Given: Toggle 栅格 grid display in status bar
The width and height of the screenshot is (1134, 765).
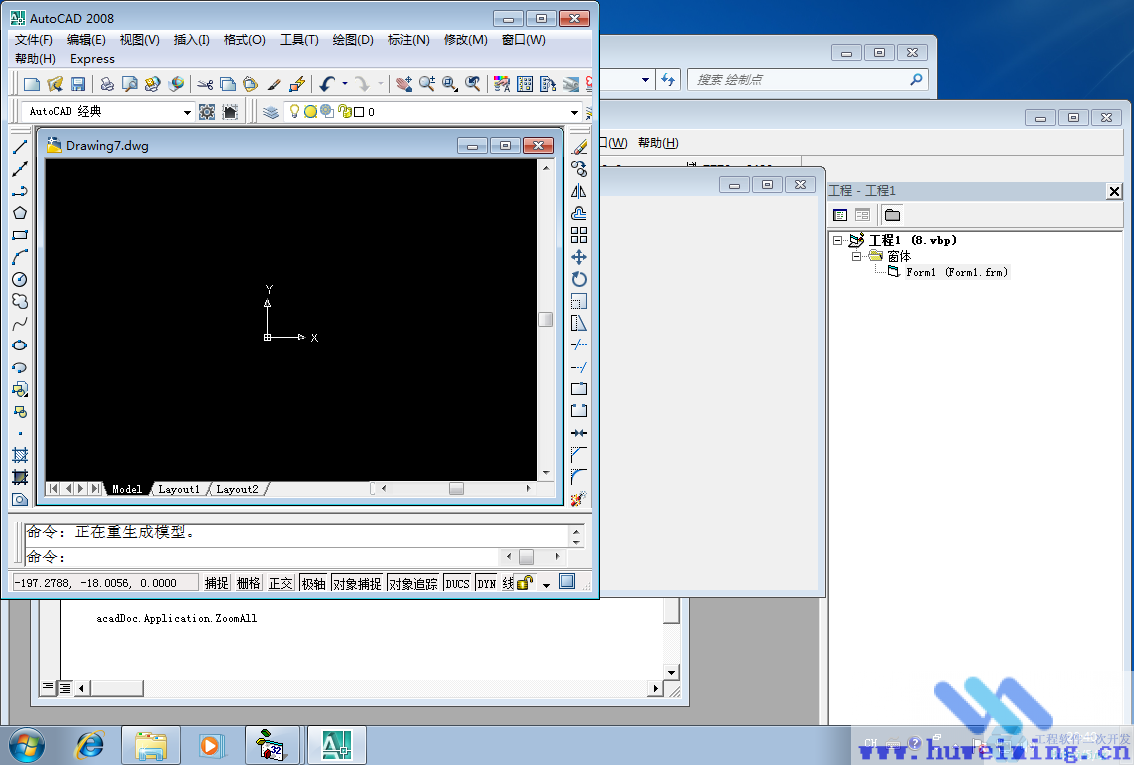Looking at the screenshot, I should [x=249, y=583].
